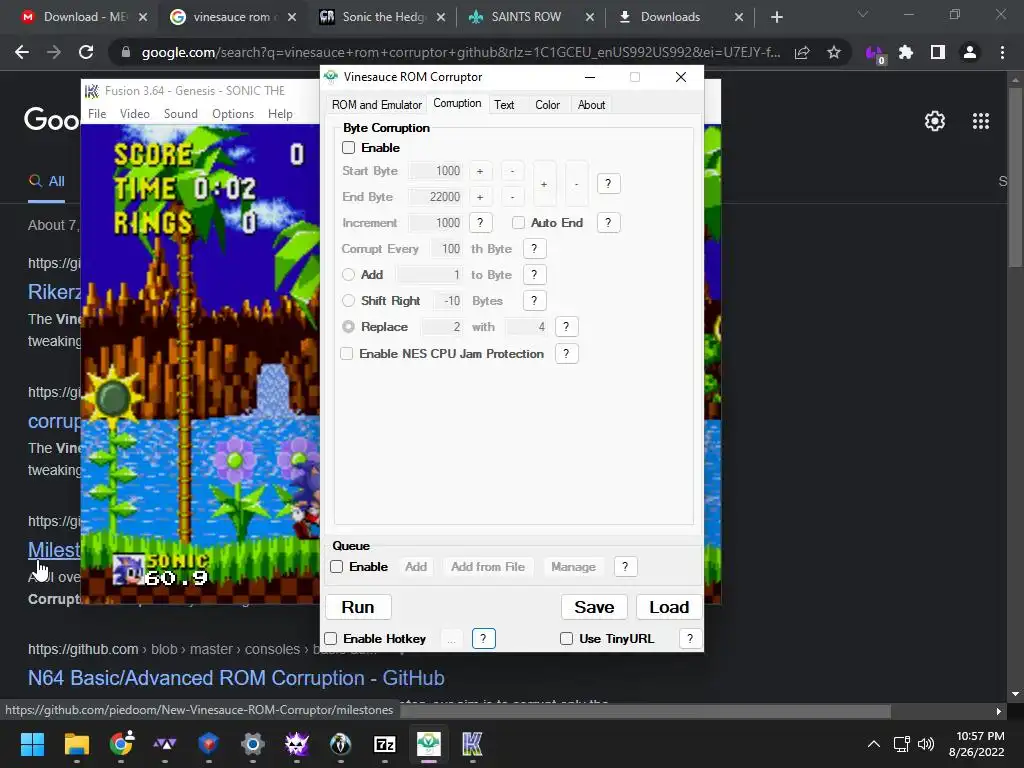The height and width of the screenshot is (768, 1024).
Task: Click the Queue Manage button
Action: (573, 567)
